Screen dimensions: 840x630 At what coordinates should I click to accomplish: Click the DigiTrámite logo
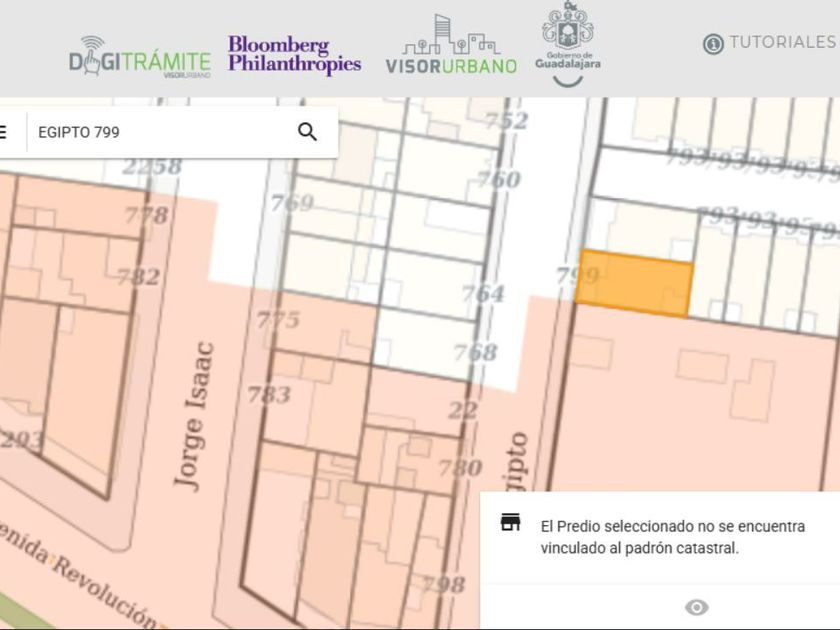pos(140,57)
